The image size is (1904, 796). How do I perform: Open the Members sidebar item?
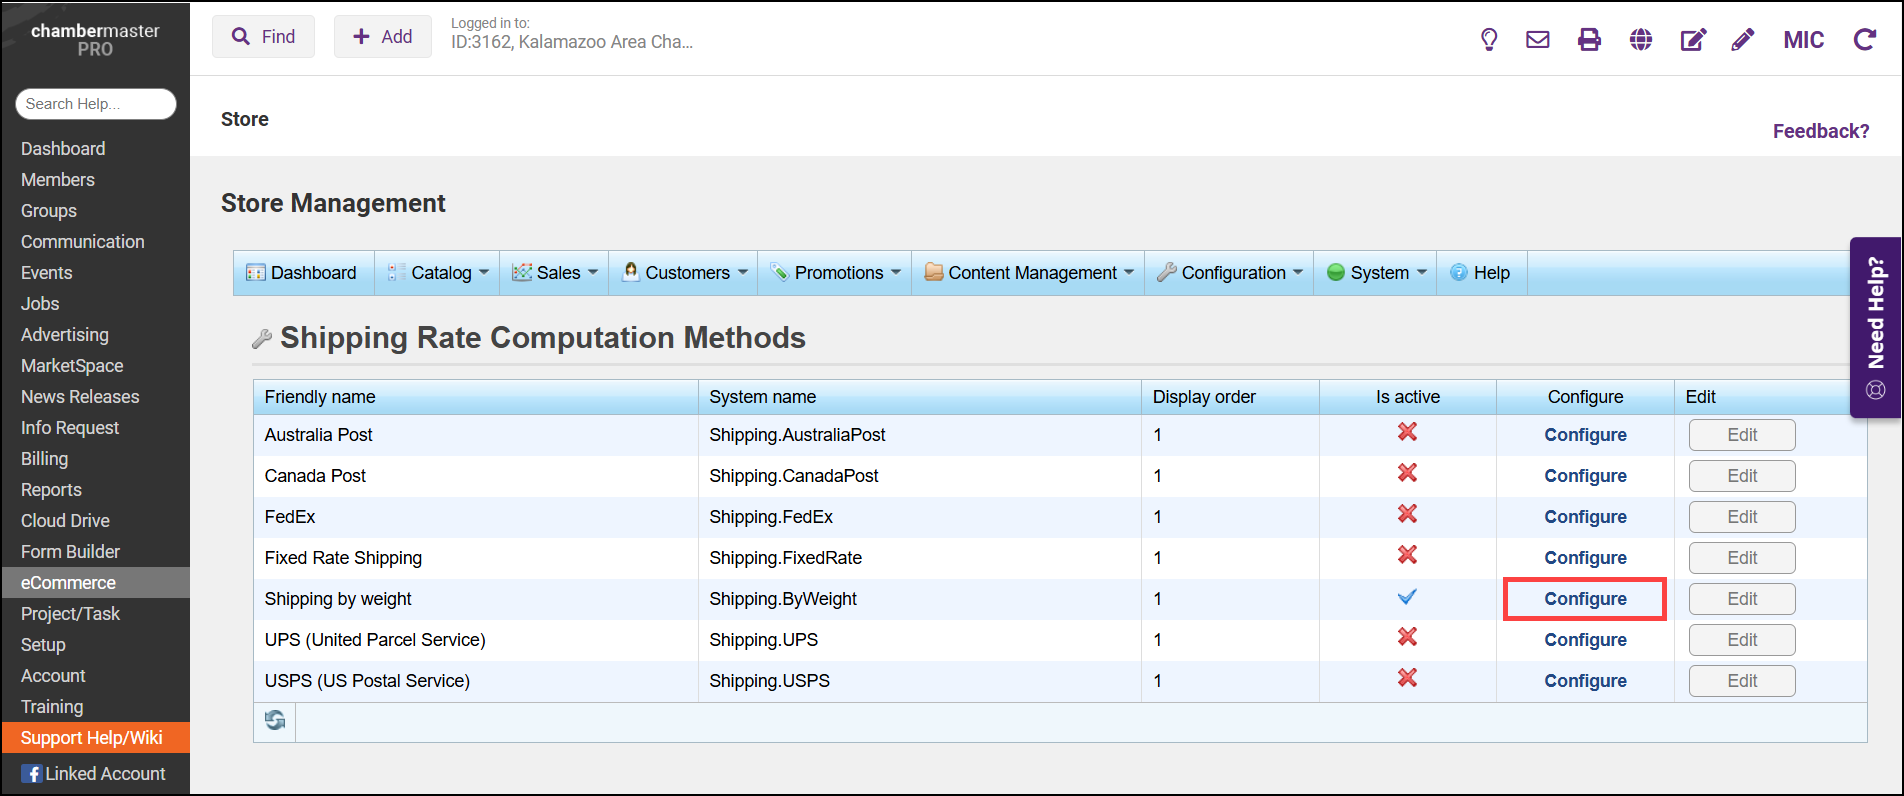tap(58, 180)
